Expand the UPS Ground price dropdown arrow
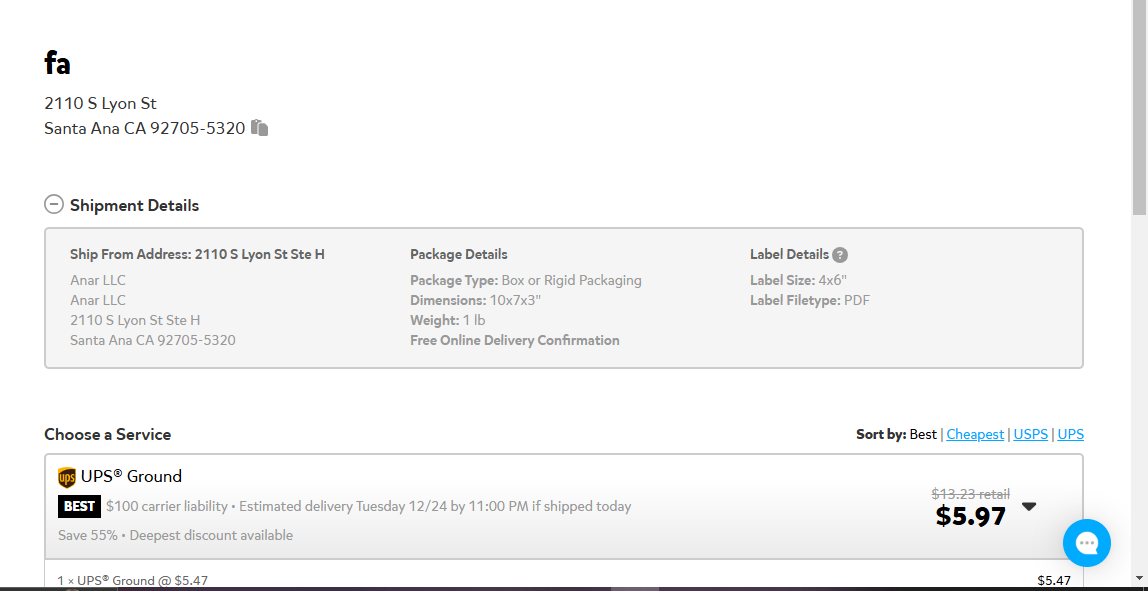This screenshot has height=591, width=1148. click(x=1029, y=507)
